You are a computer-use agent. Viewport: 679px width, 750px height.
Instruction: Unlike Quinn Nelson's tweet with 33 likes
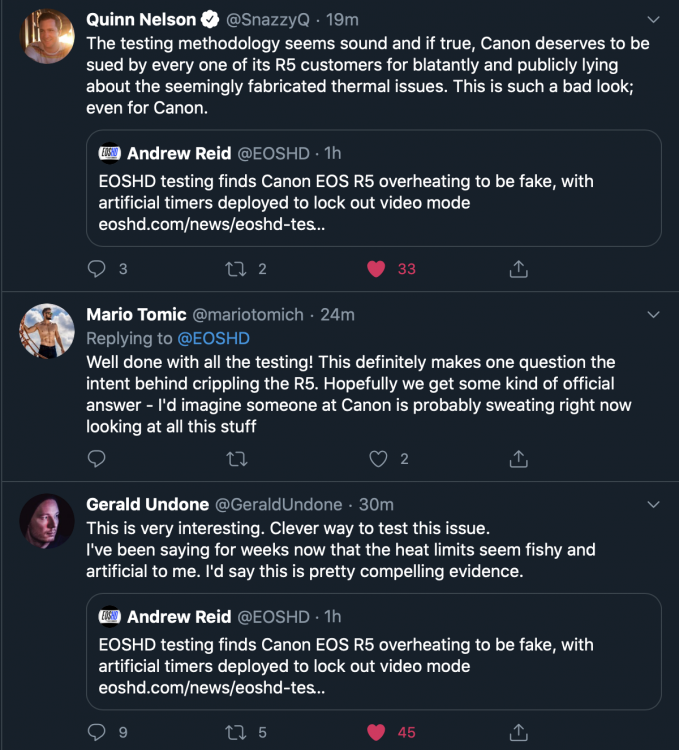(376, 269)
